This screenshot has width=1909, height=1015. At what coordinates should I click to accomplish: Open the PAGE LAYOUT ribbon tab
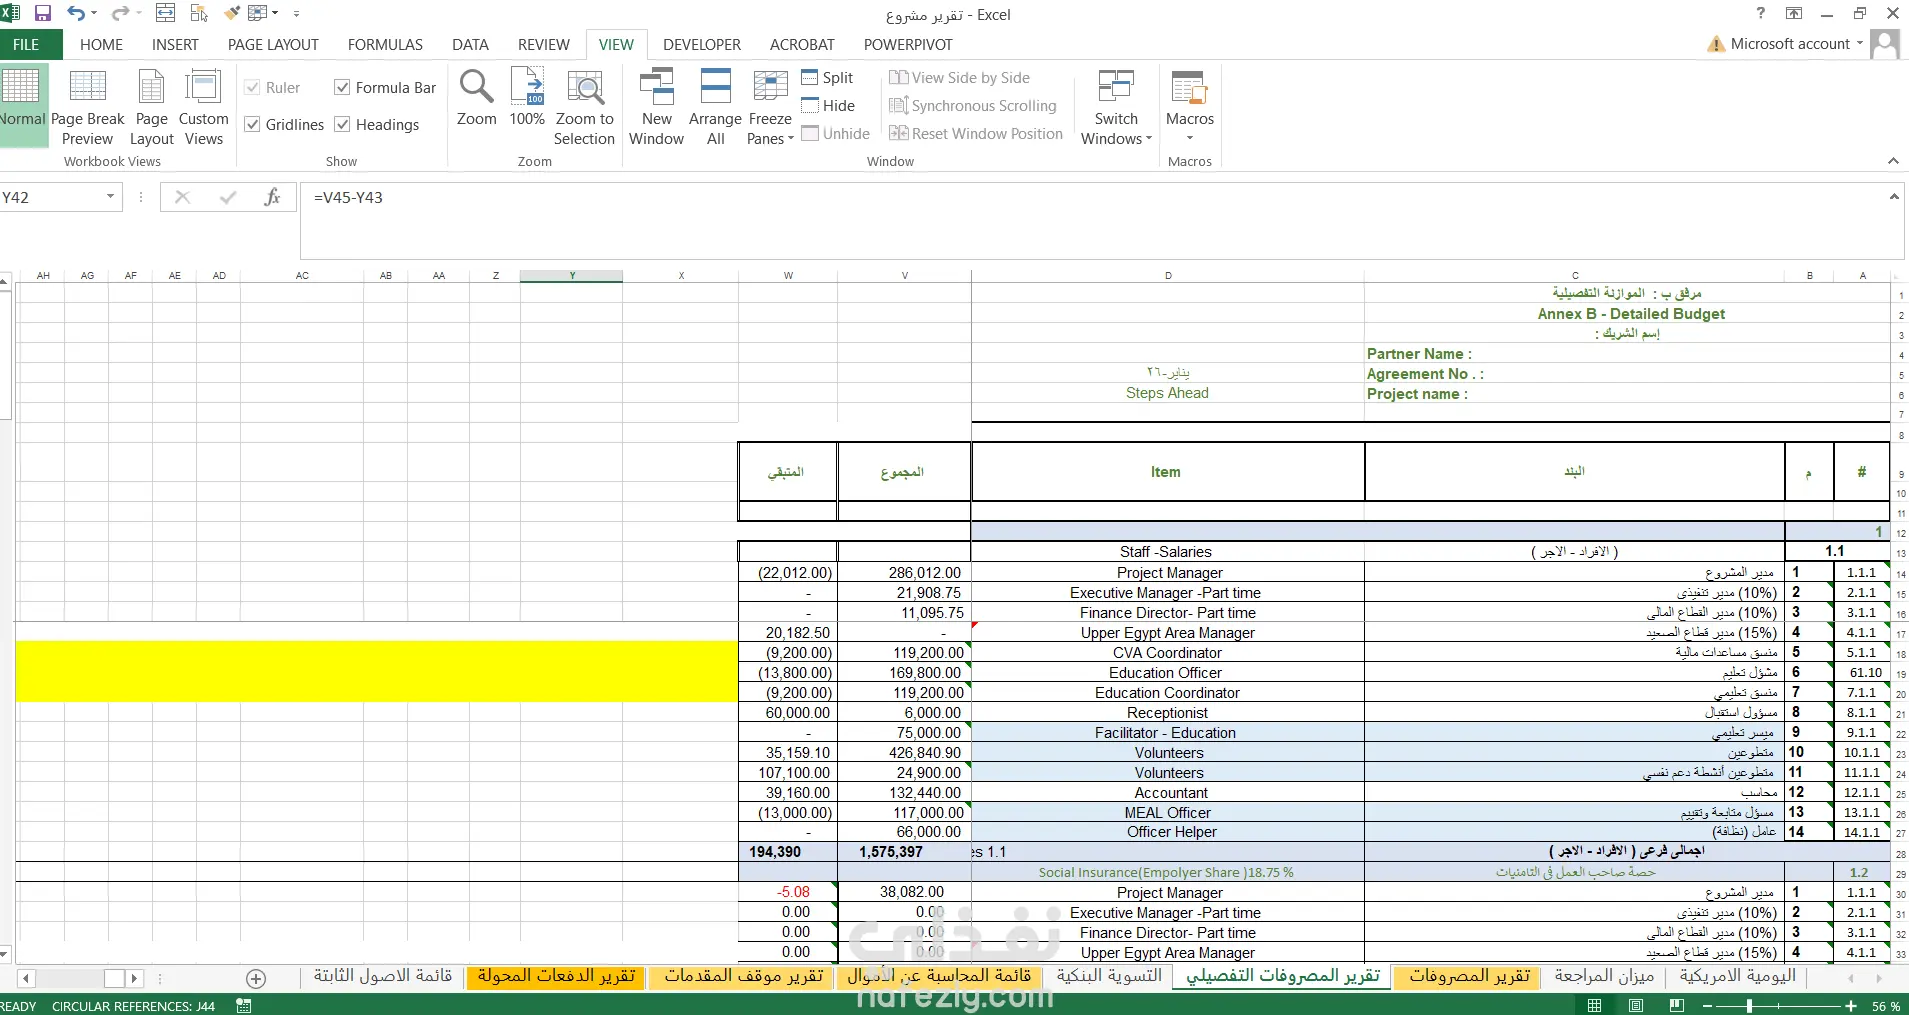click(x=273, y=45)
